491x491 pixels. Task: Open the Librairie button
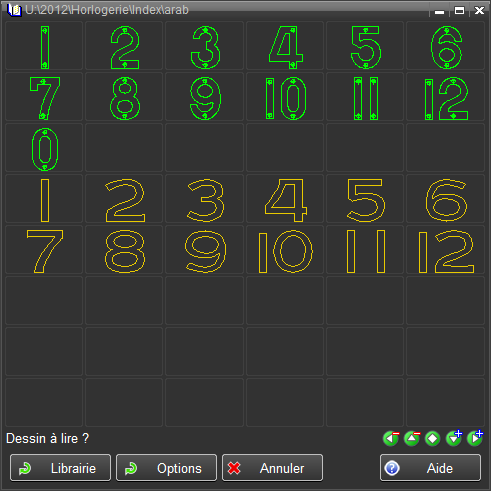[60, 468]
